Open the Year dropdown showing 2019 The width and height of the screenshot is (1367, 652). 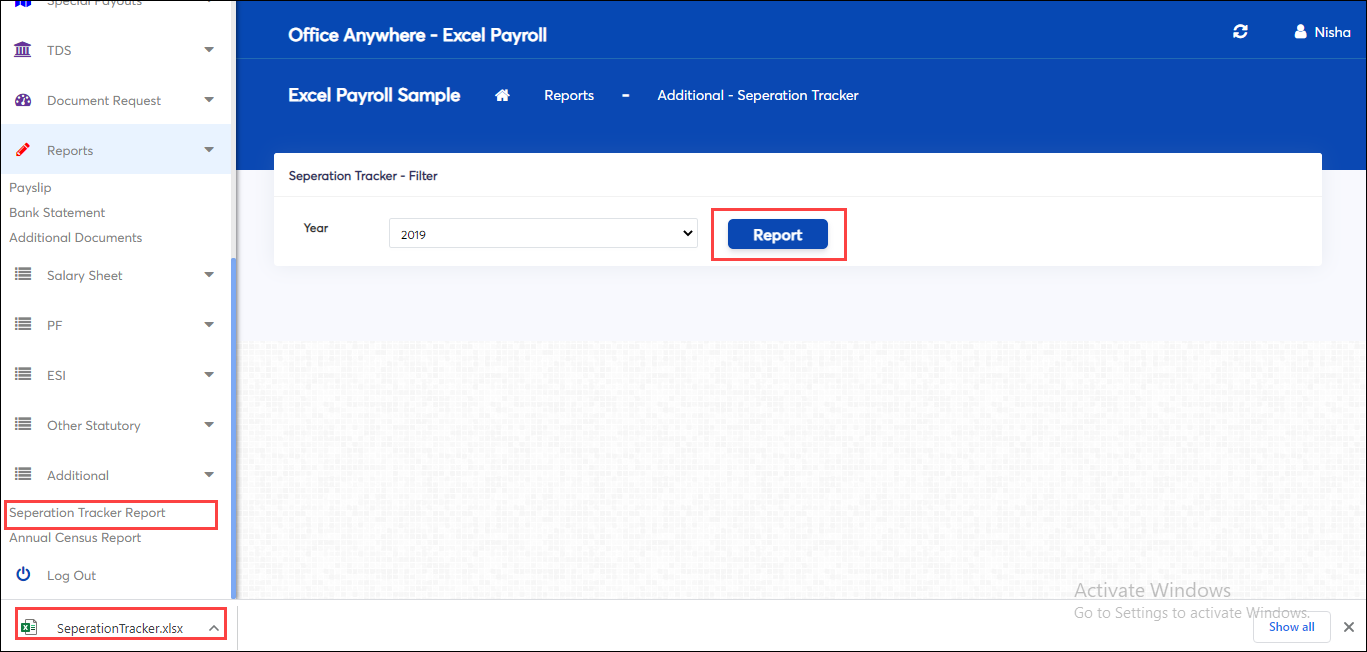click(543, 233)
